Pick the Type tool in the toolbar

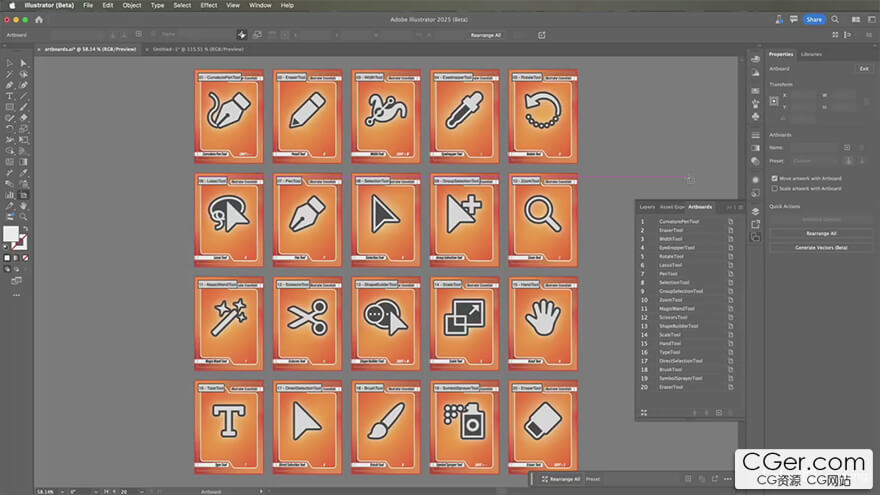9,96
